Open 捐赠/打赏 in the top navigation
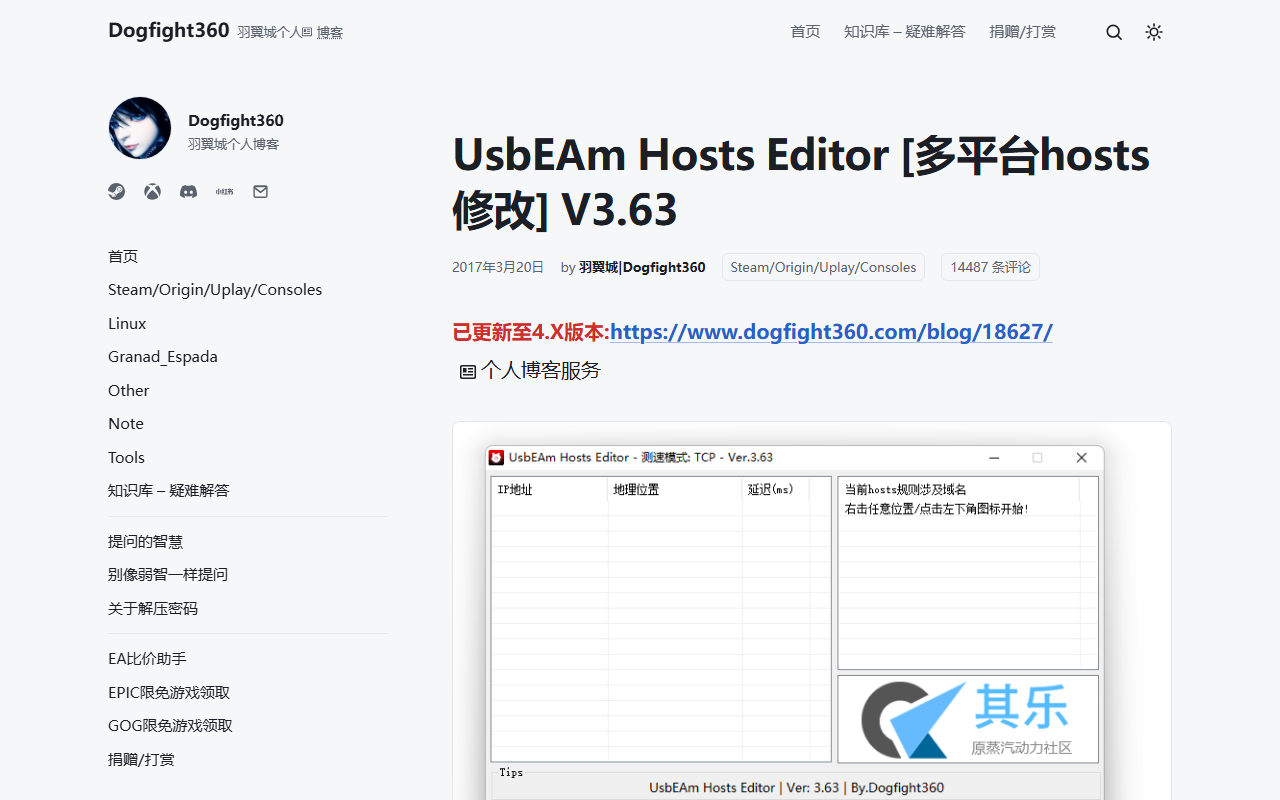Image resolution: width=1280 pixels, height=800 pixels. pos(1023,32)
